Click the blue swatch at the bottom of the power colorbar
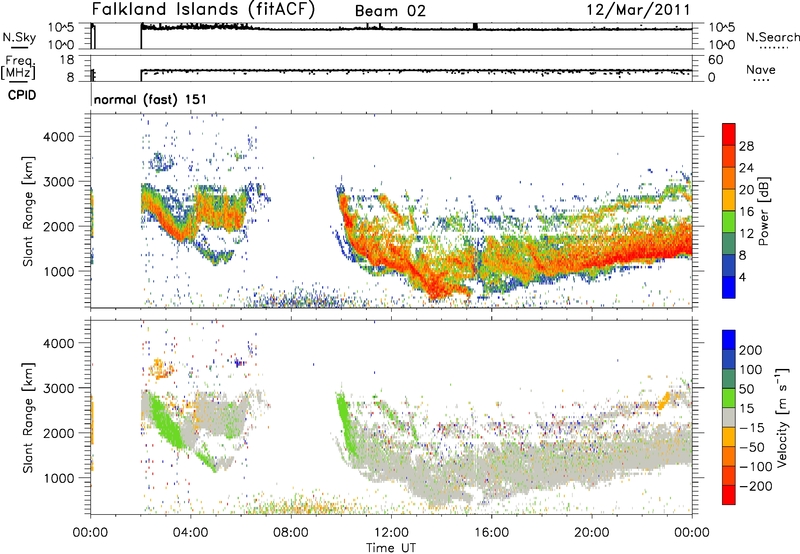Image resolution: width=800 pixels, height=554 pixels. (729, 287)
